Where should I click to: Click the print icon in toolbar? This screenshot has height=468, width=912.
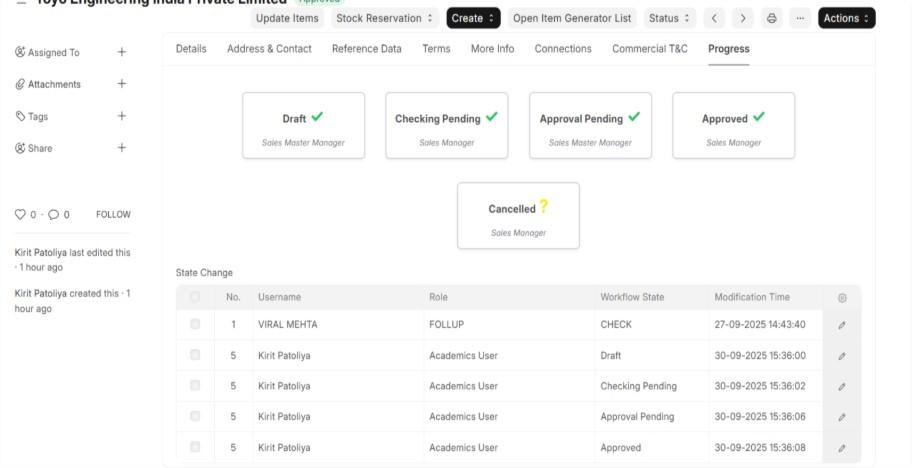tap(771, 18)
